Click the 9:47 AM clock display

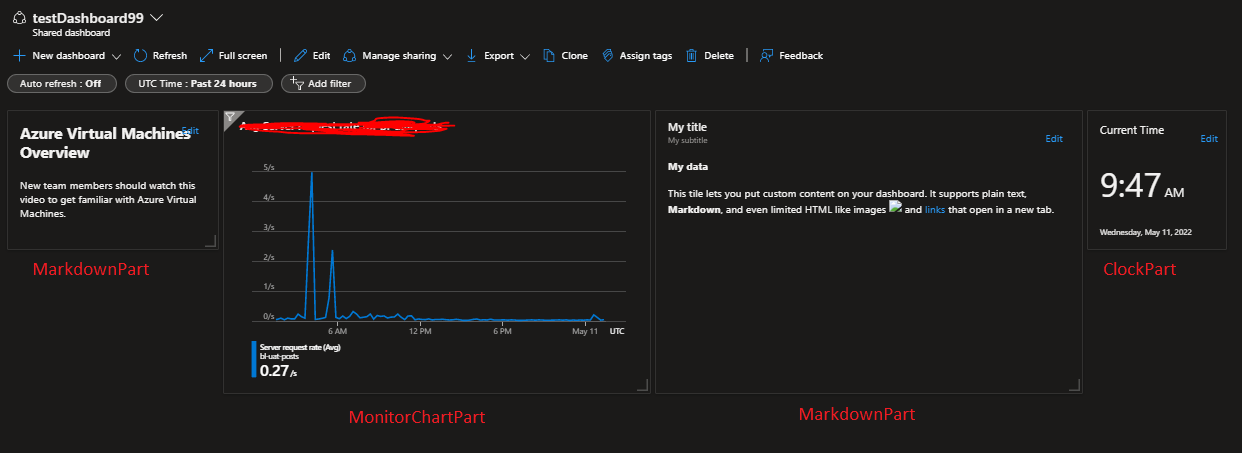(x=1142, y=186)
